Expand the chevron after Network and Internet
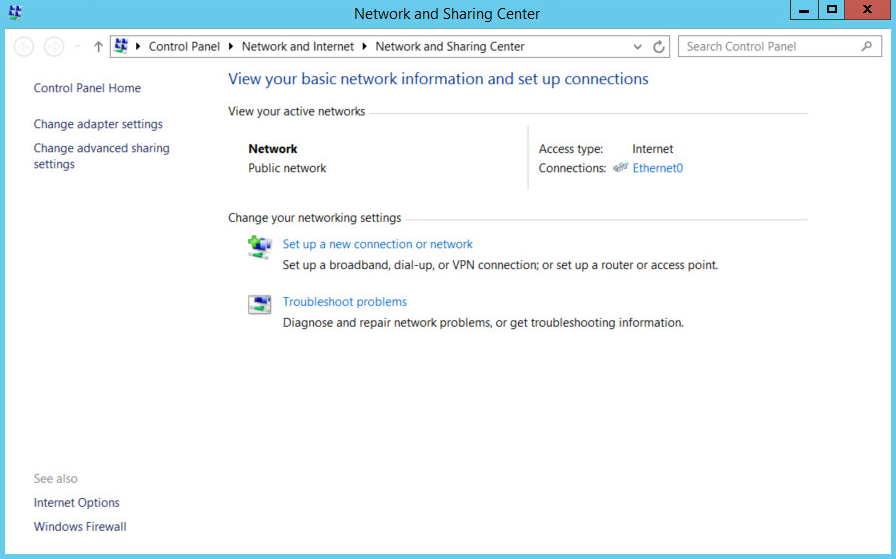The width and height of the screenshot is (896, 559). click(365, 46)
